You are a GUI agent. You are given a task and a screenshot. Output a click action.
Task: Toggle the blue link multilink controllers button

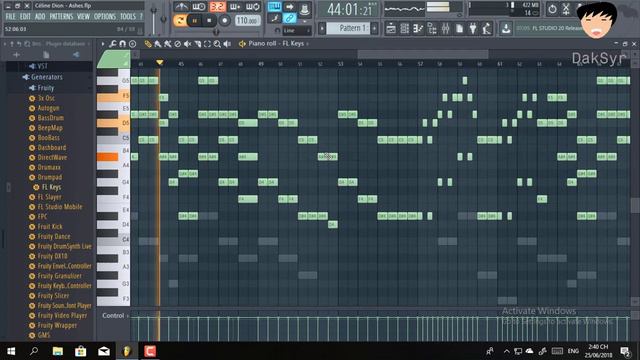click(289, 18)
